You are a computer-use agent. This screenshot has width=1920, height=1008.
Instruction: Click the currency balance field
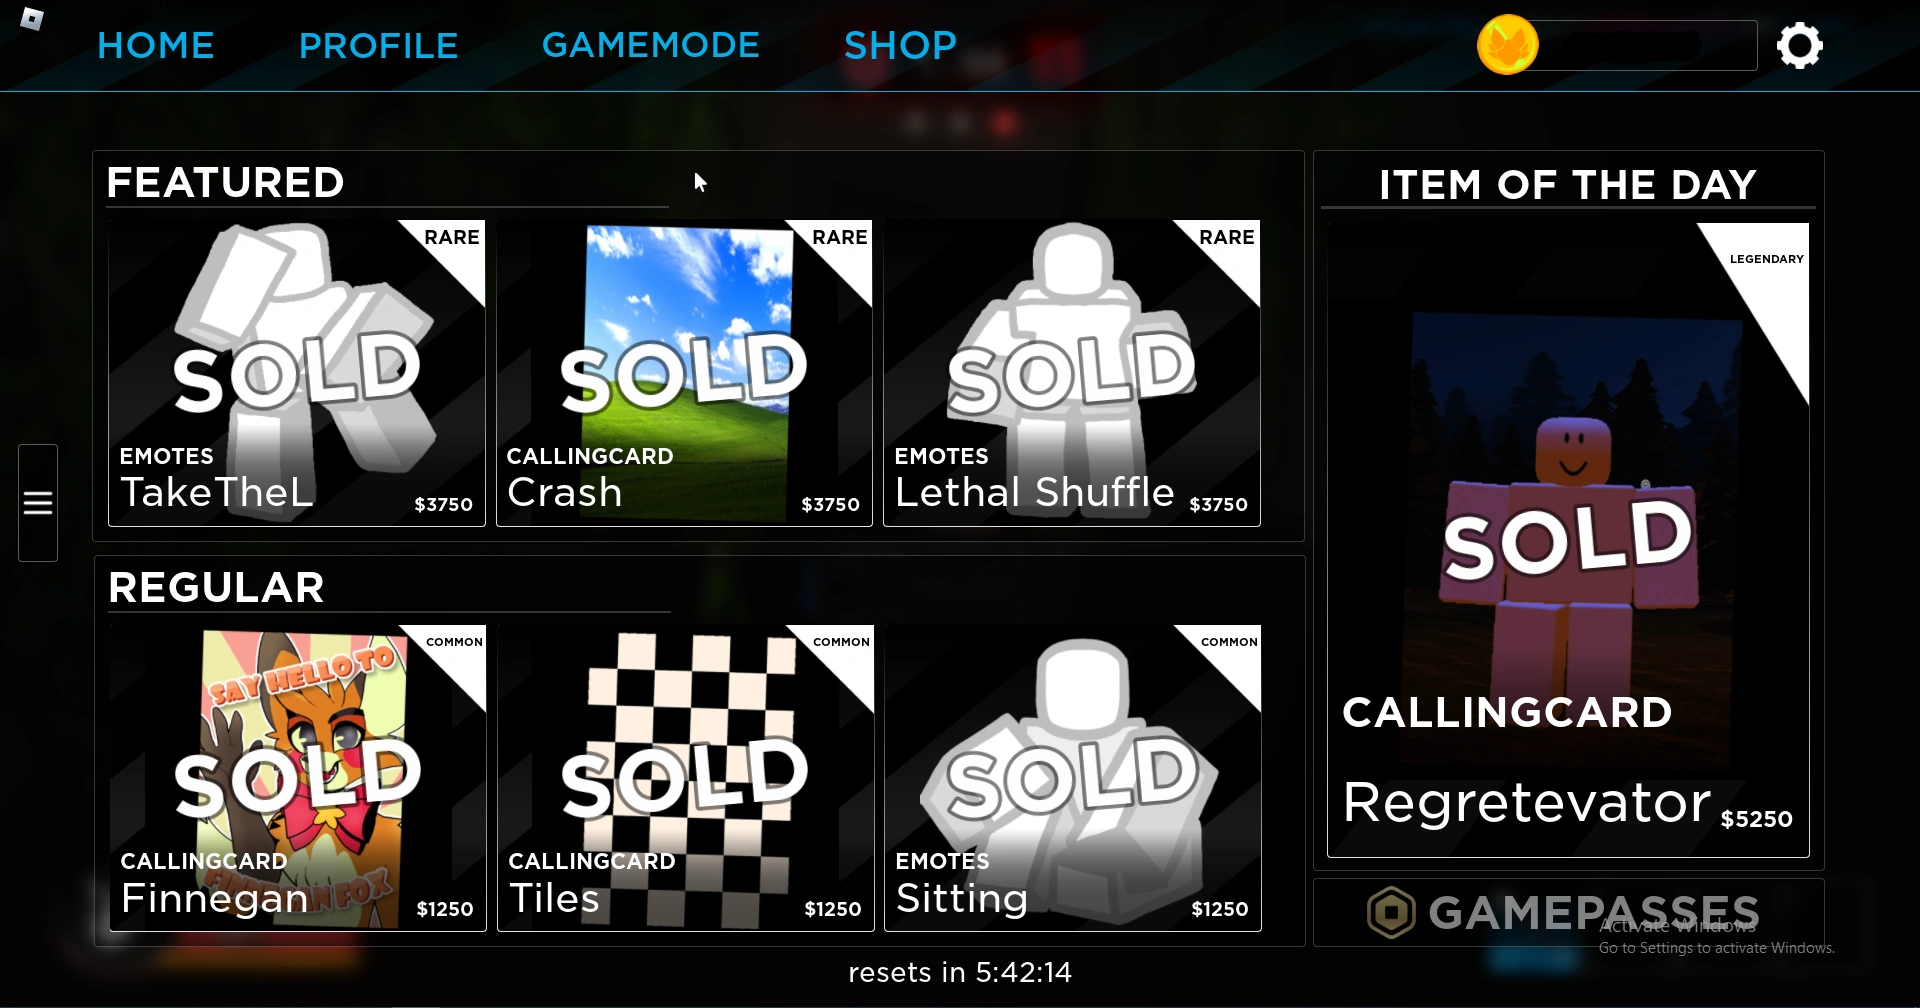click(x=1646, y=46)
